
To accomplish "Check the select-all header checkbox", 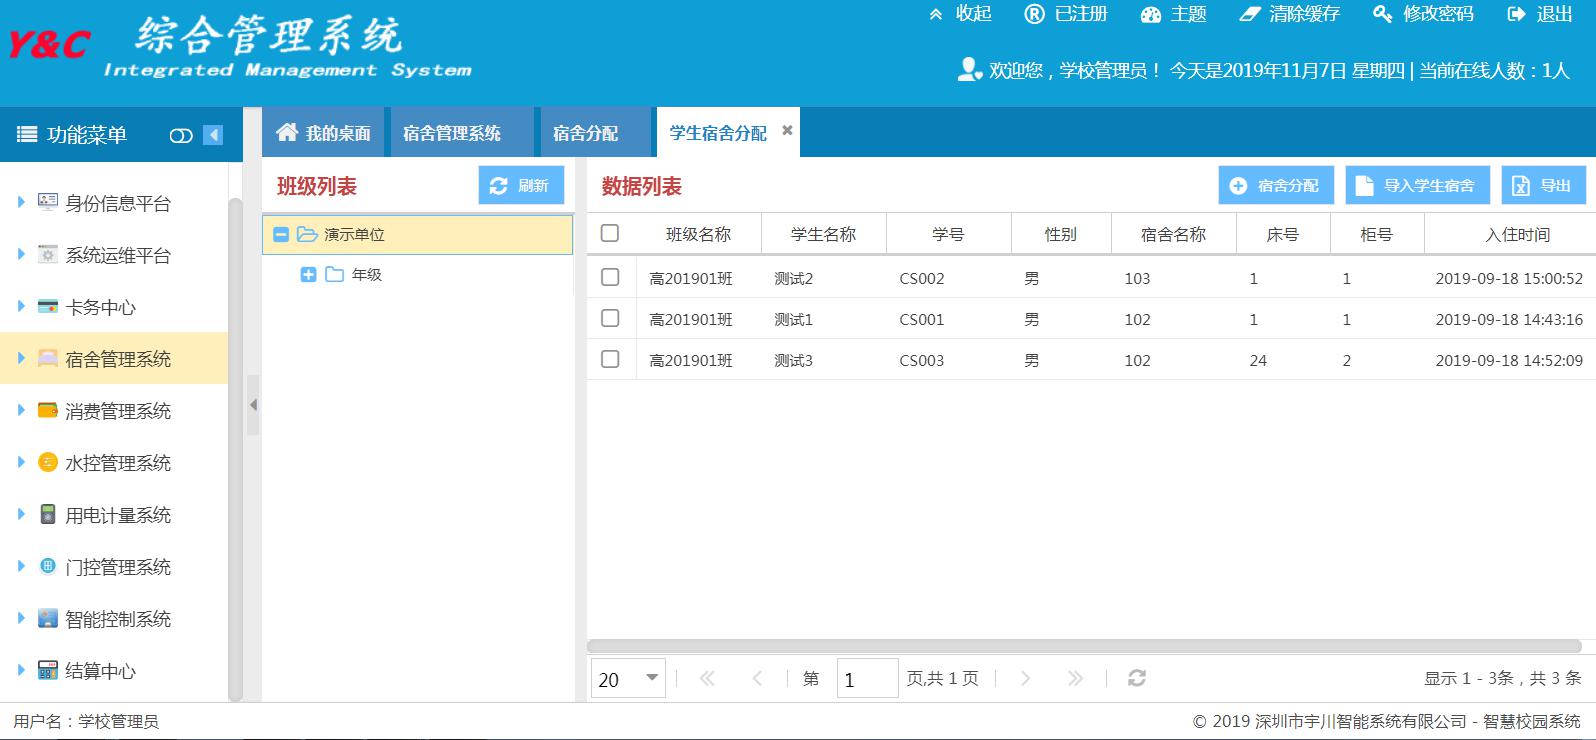I will pos(610,233).
